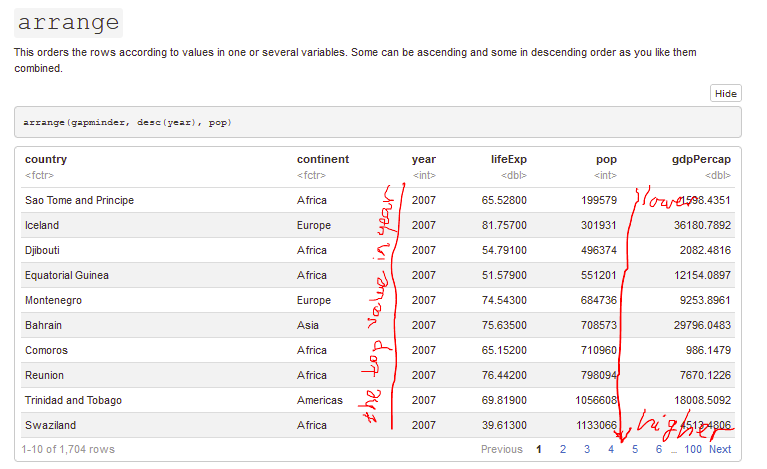Screen dimensions: 767x469
Task: Click the country column header
Action: pyautogui.click(x=46, y=159)
